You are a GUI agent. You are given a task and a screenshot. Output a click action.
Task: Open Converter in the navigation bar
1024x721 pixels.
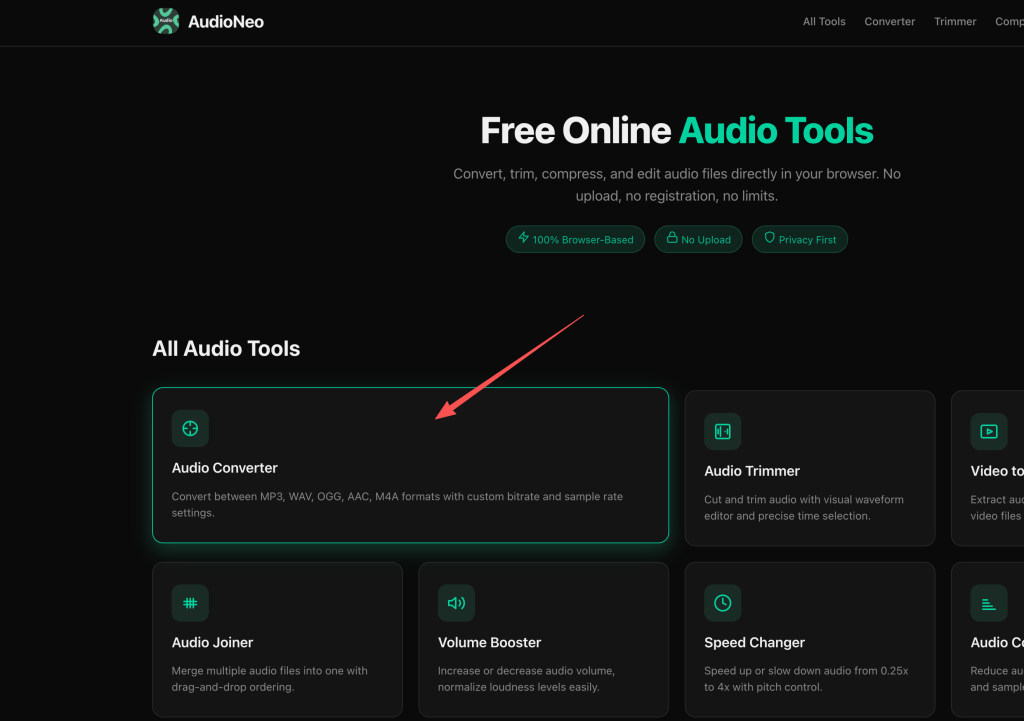(x=889, y=22)
